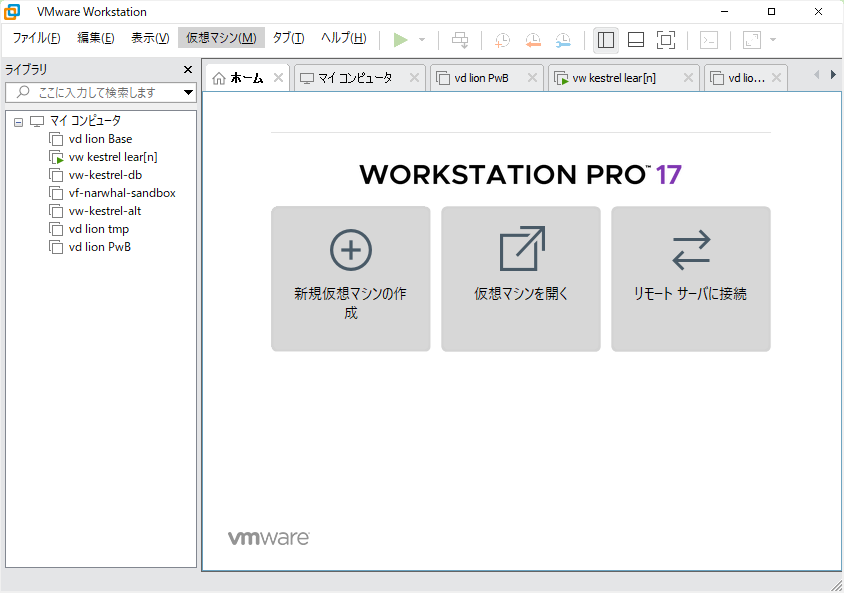Toggle the thumbnail bar view

[x=636, y=40]
